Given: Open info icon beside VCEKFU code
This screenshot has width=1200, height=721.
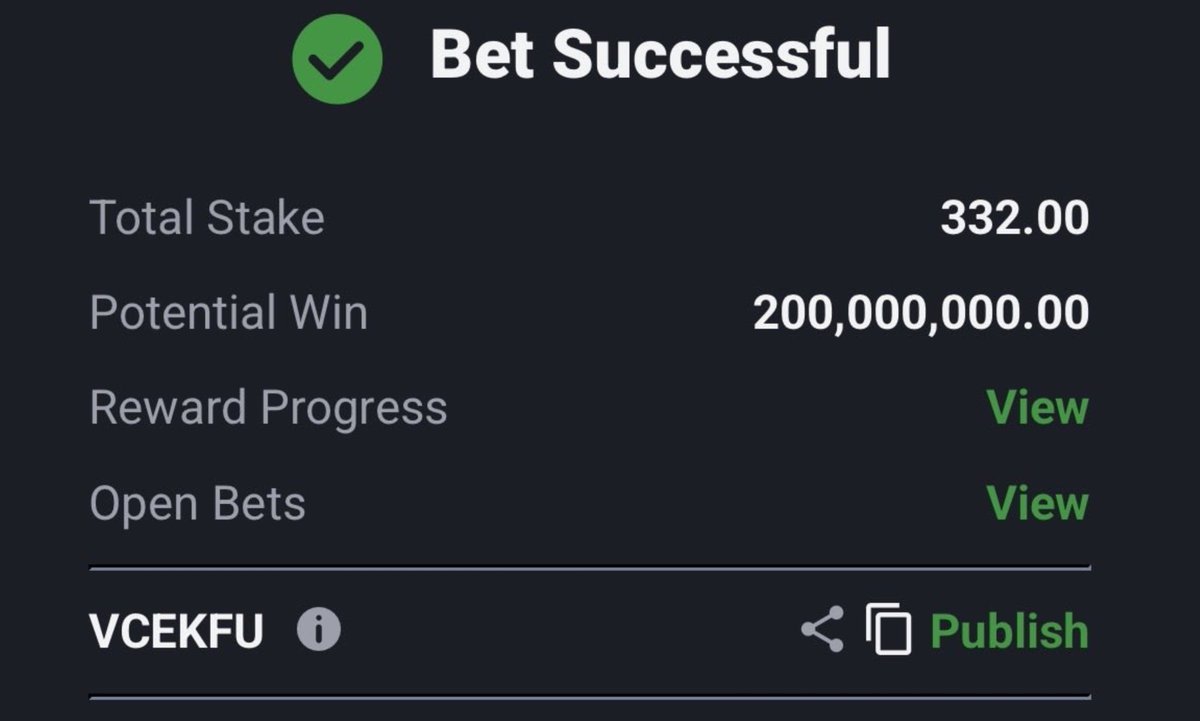Looking at the screenshot, I should click(319, 630).
